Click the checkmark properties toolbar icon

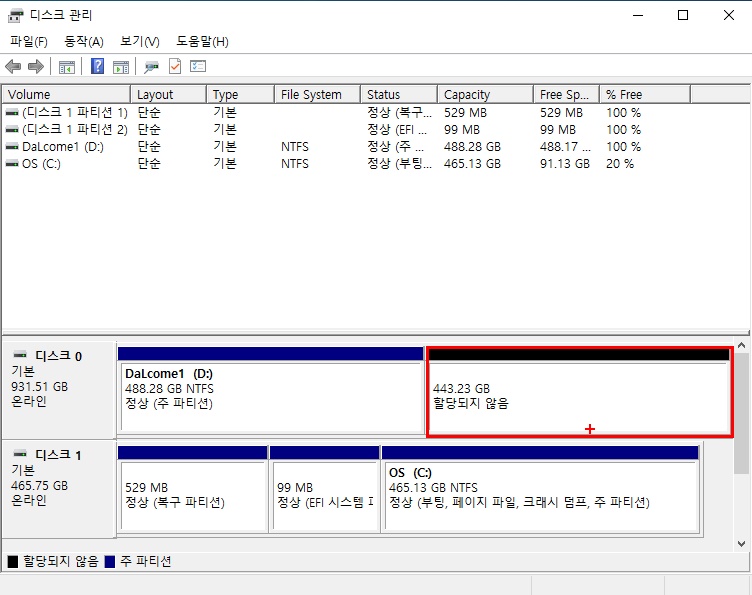(175, 66)
